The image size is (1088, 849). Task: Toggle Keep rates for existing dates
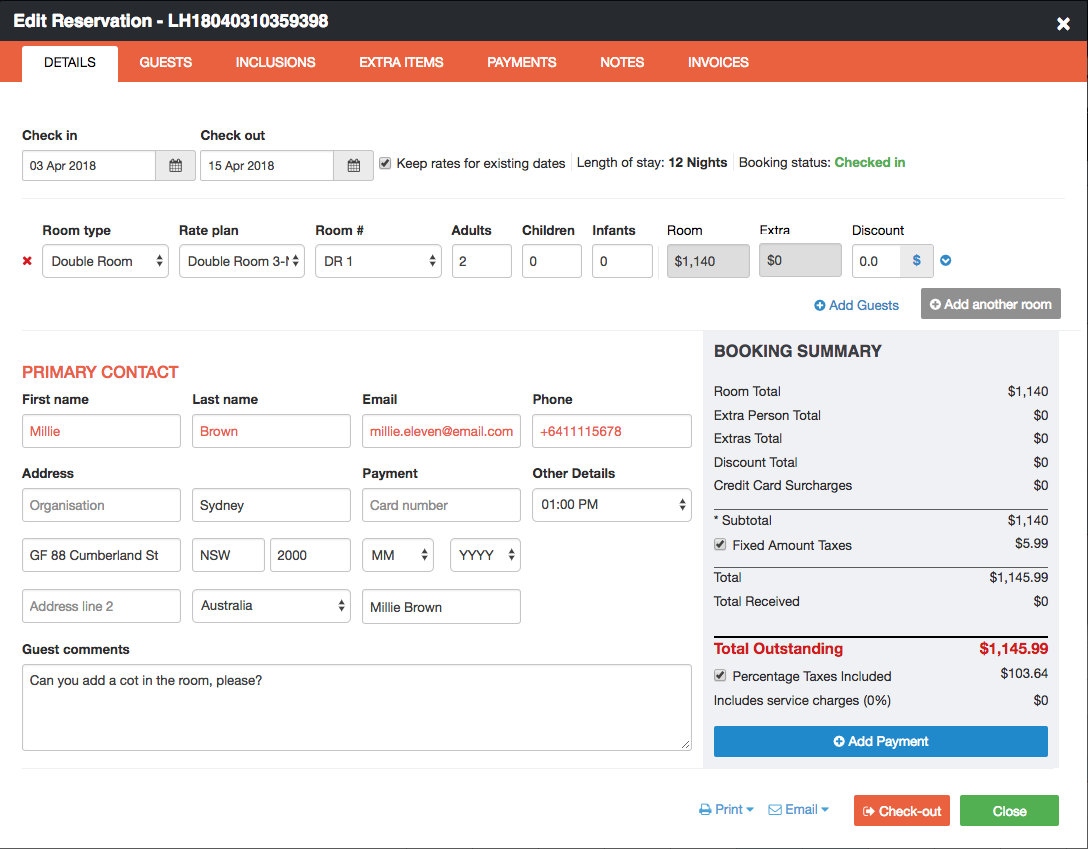[x=385, y=163]
